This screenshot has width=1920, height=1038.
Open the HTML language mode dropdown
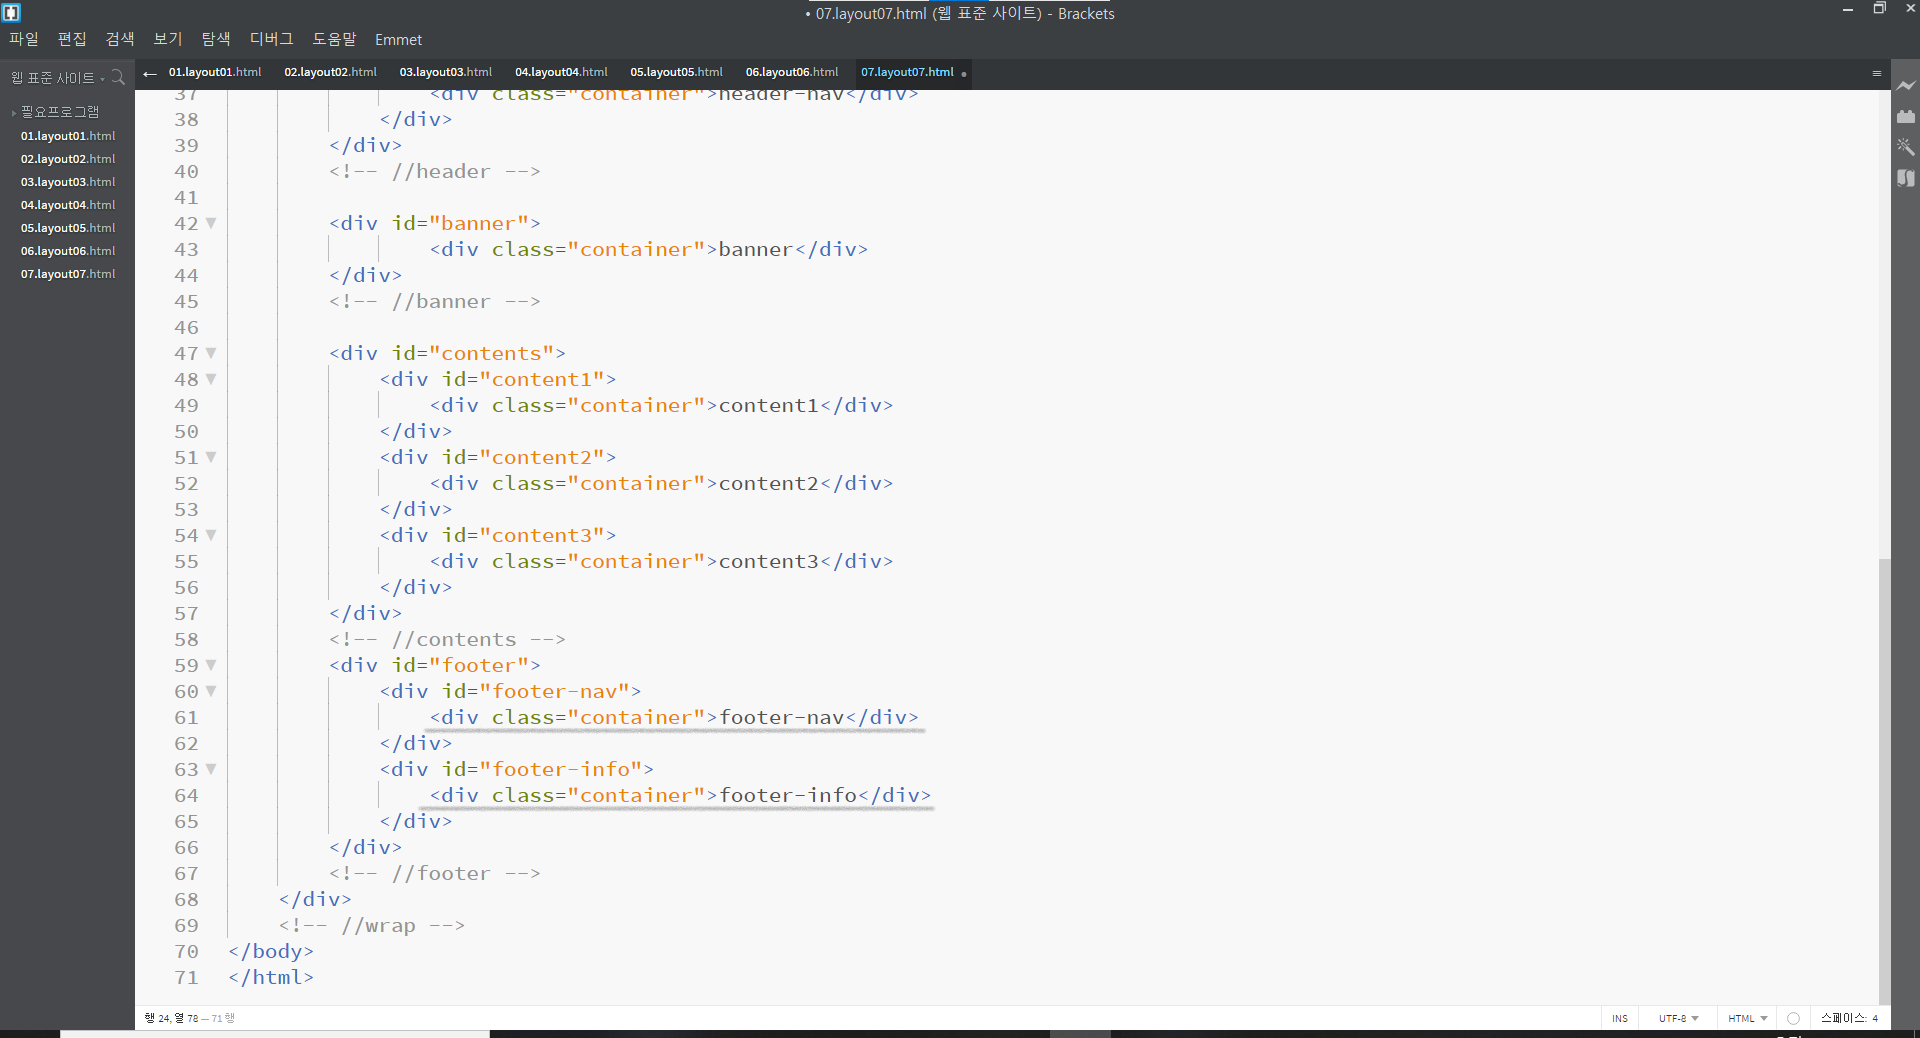[x=1747, y=1018]
